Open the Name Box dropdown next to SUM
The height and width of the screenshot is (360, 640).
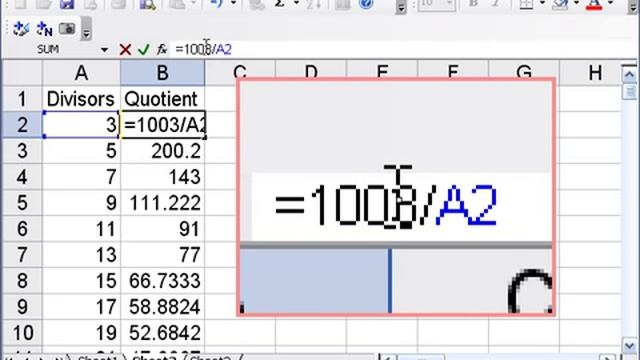pyautogui.click(x=104, y=50)
